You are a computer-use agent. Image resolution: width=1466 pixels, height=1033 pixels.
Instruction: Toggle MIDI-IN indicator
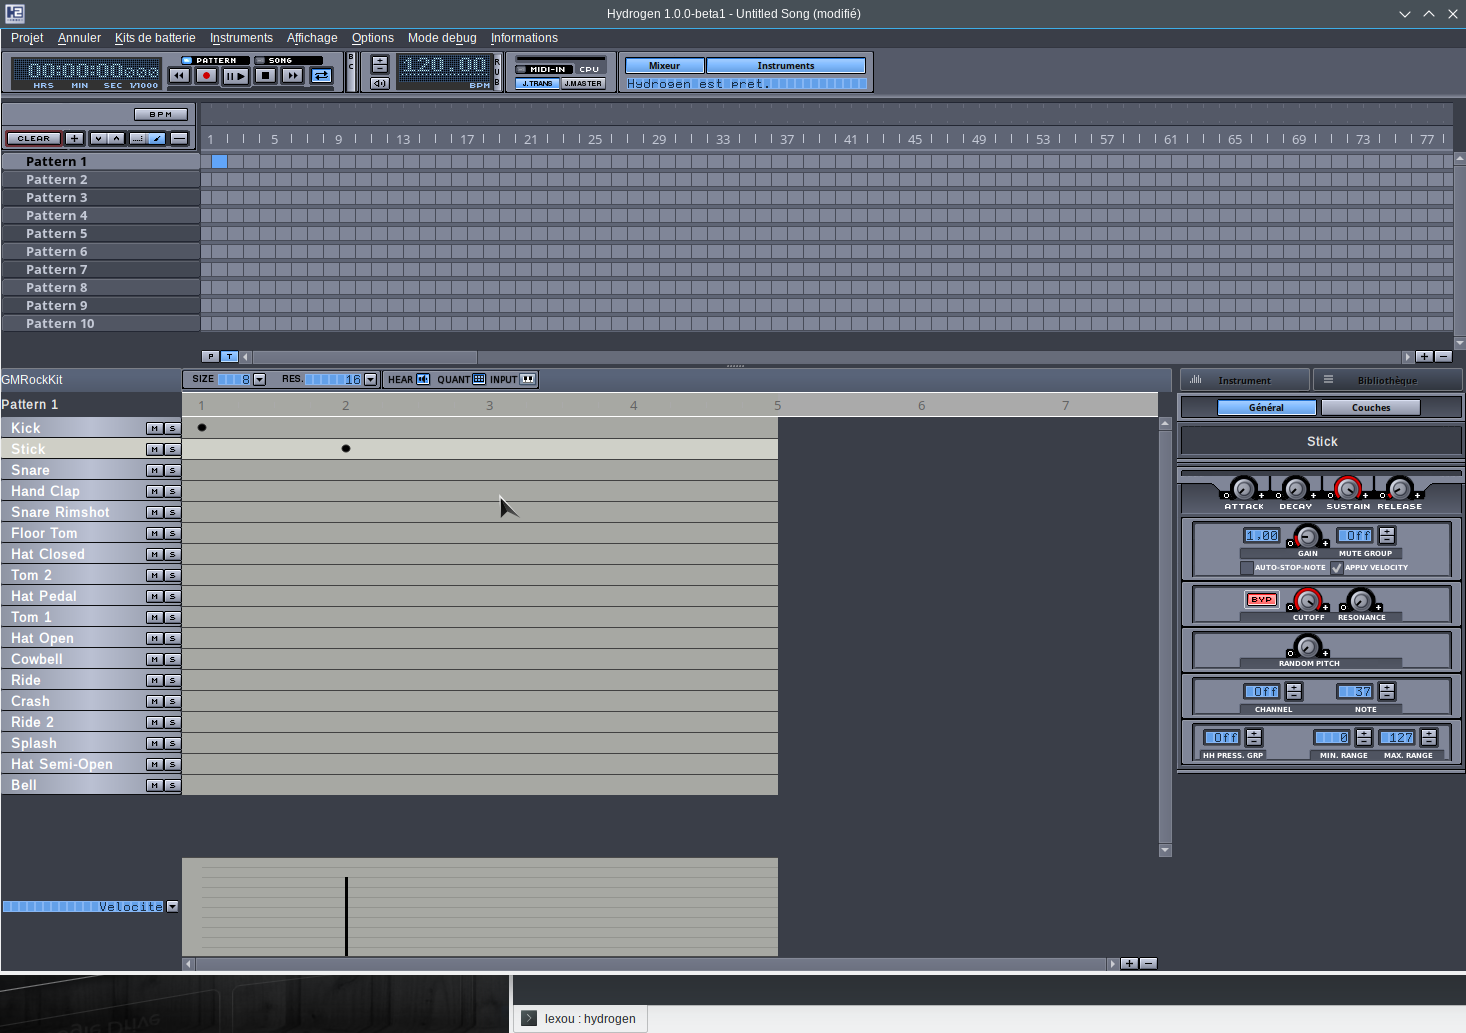[x=542, y=70]
